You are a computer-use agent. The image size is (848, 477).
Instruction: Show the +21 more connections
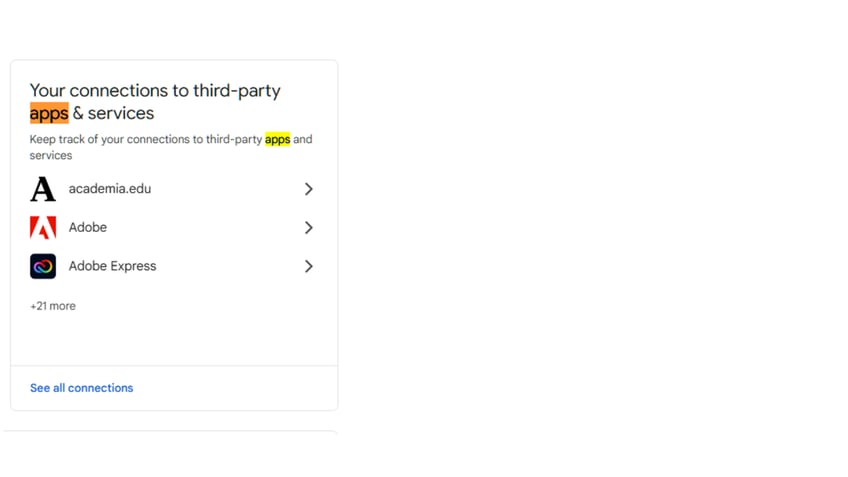[x=52, y=306]
